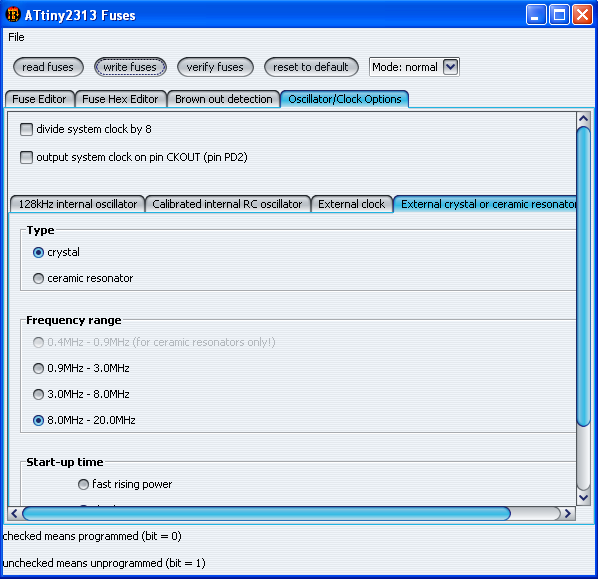Click the reset to default button

(311, 67)
